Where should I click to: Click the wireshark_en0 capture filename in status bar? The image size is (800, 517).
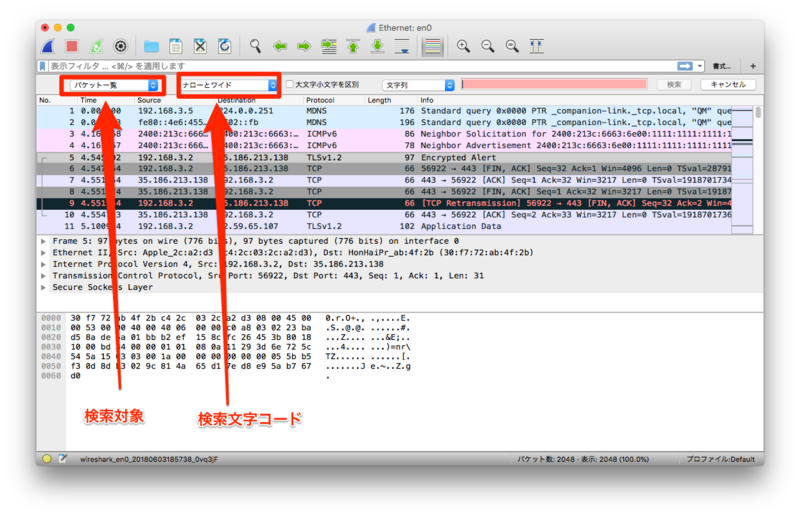pos(148,459)
